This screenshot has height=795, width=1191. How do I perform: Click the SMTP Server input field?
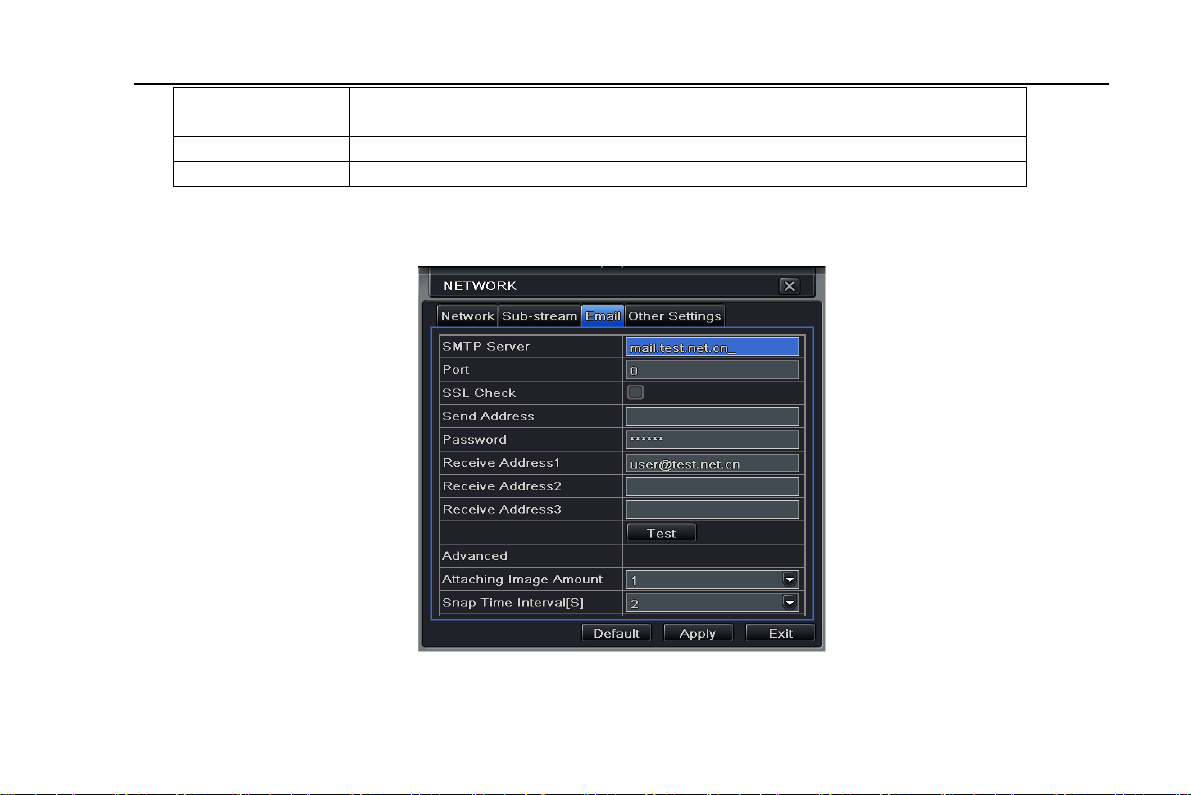click(712, 347)
